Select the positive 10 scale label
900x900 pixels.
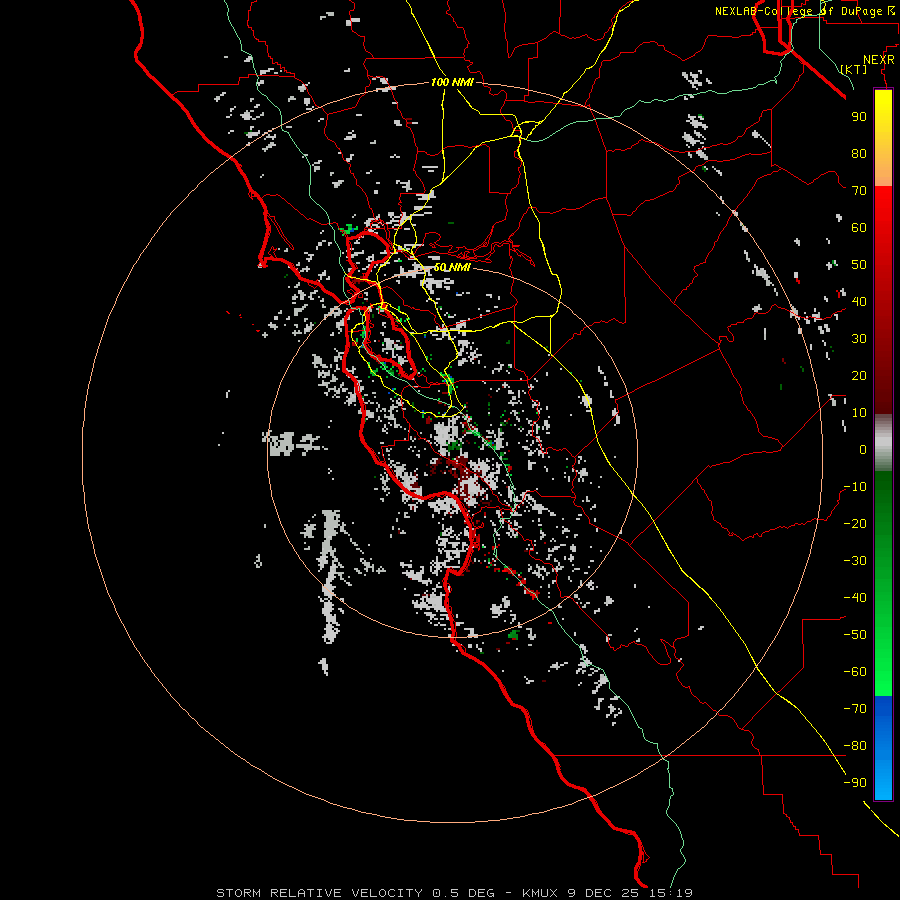(x=859, y=413)
